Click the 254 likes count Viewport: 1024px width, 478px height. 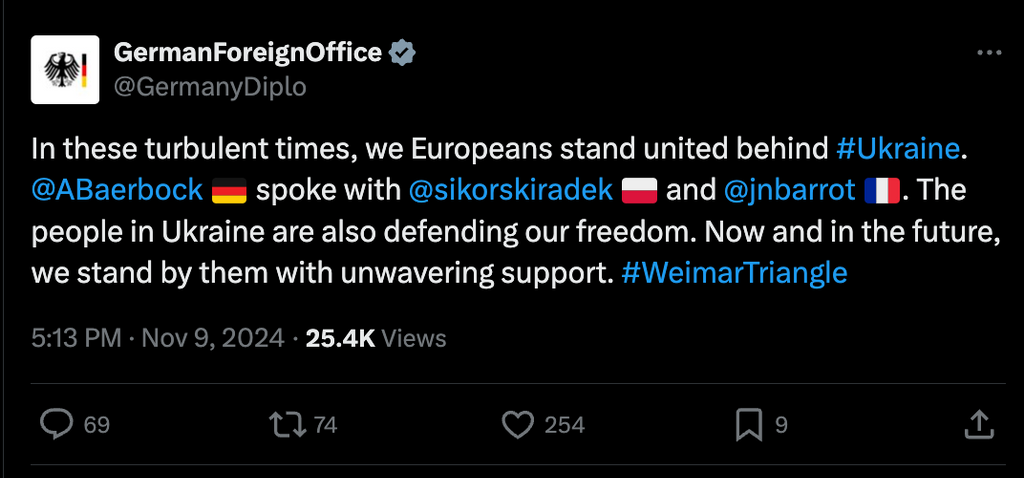point(565,425)
